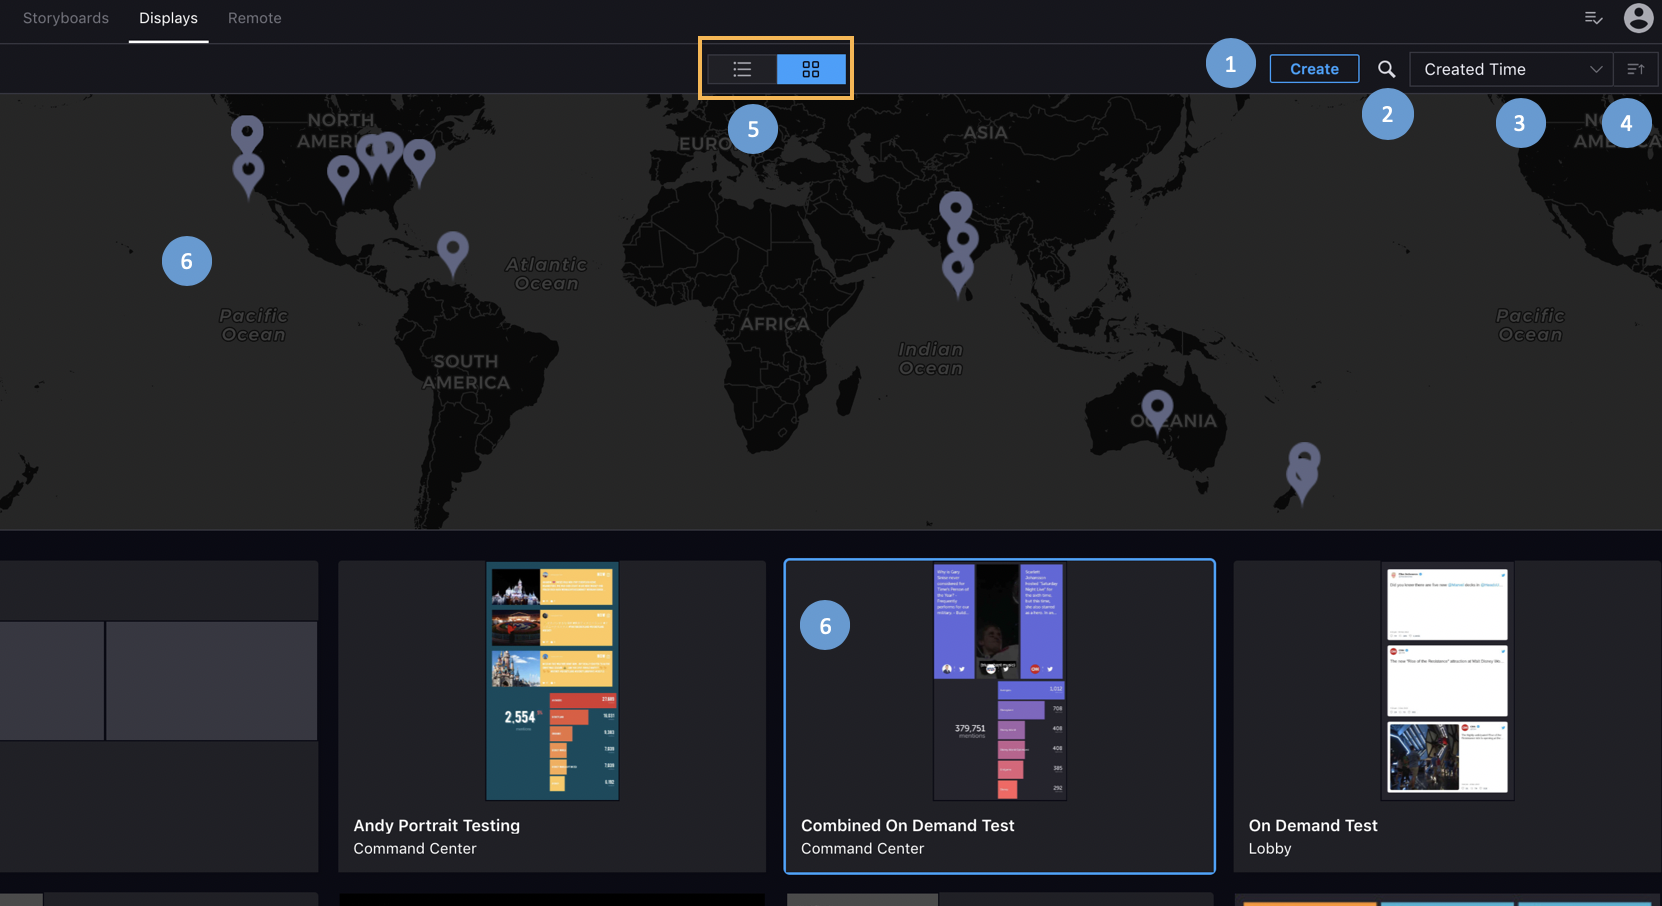Open the task list icon in header
The image size is (1662, 906).
(x=1594, y=18)
